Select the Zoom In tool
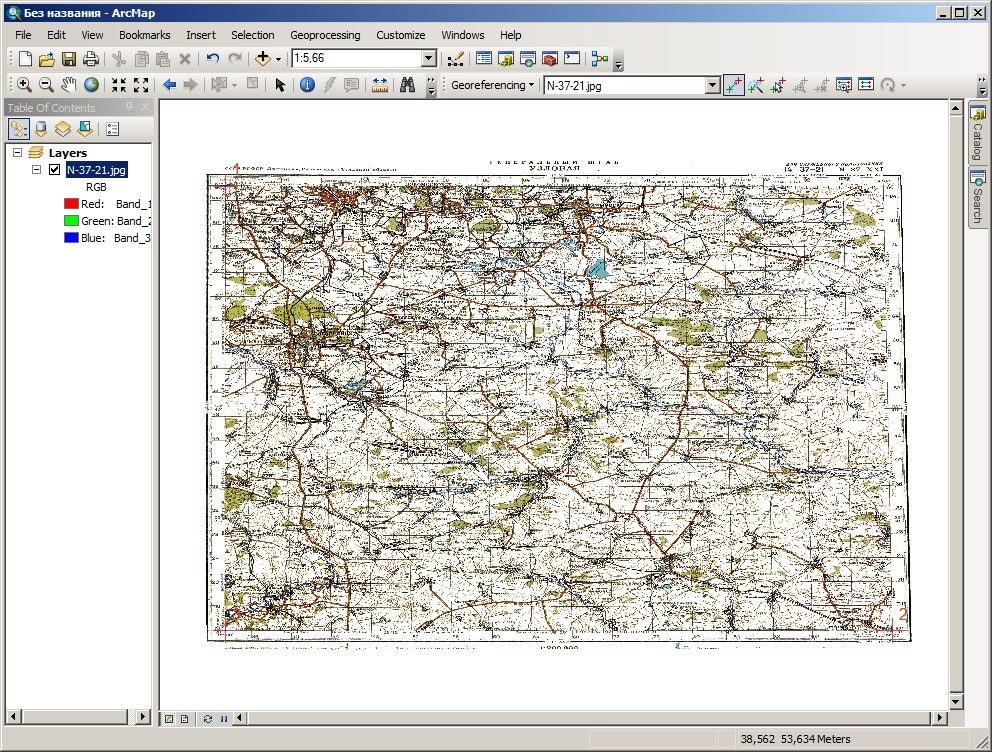 [24, 84]
